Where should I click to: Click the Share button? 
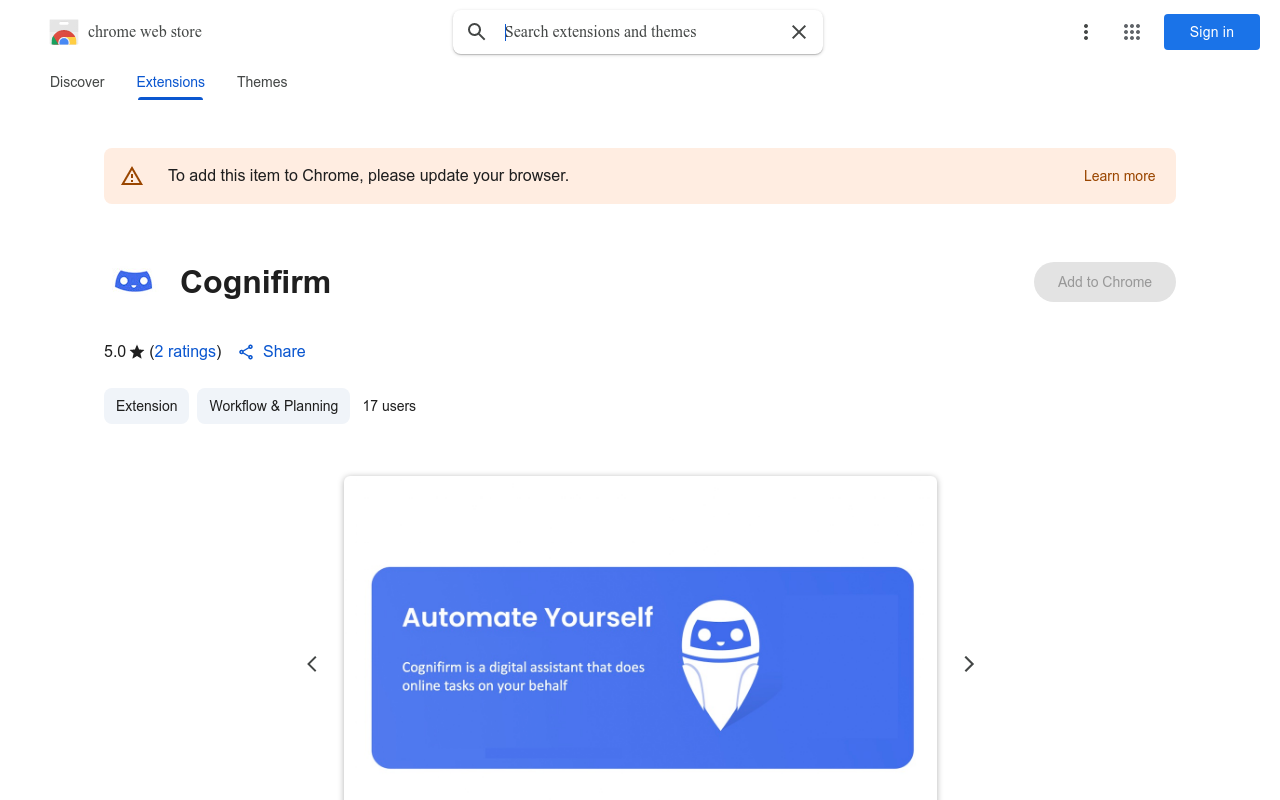pos(272,352)
